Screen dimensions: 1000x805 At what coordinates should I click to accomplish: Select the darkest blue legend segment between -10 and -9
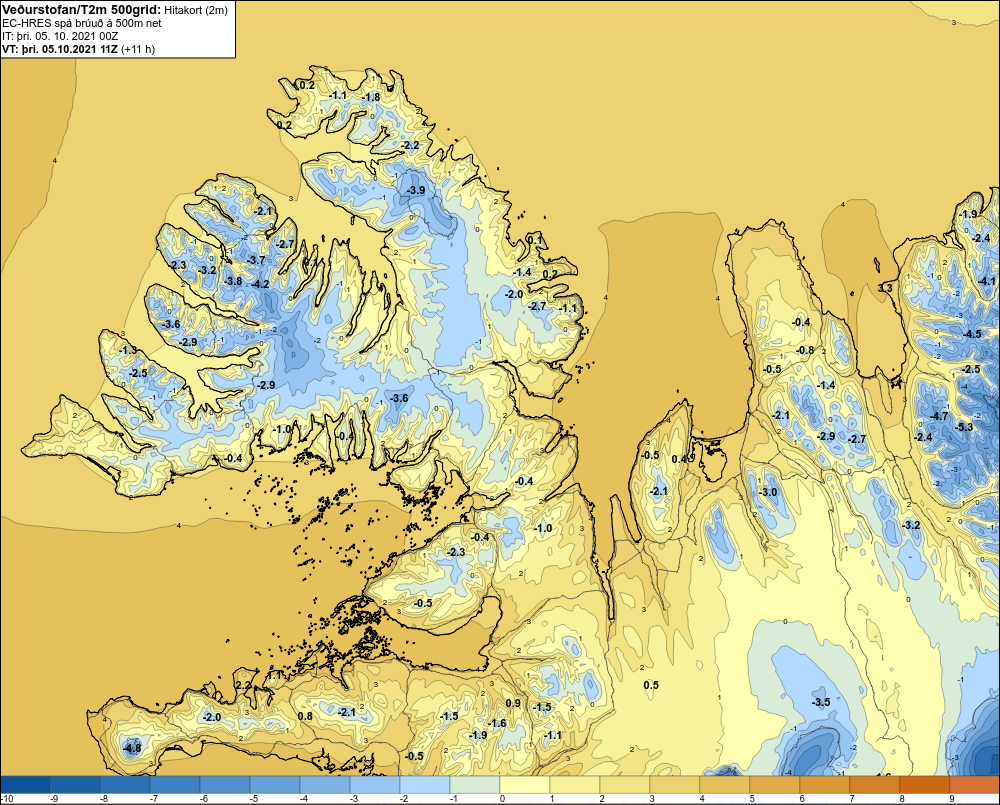[25, 784]
